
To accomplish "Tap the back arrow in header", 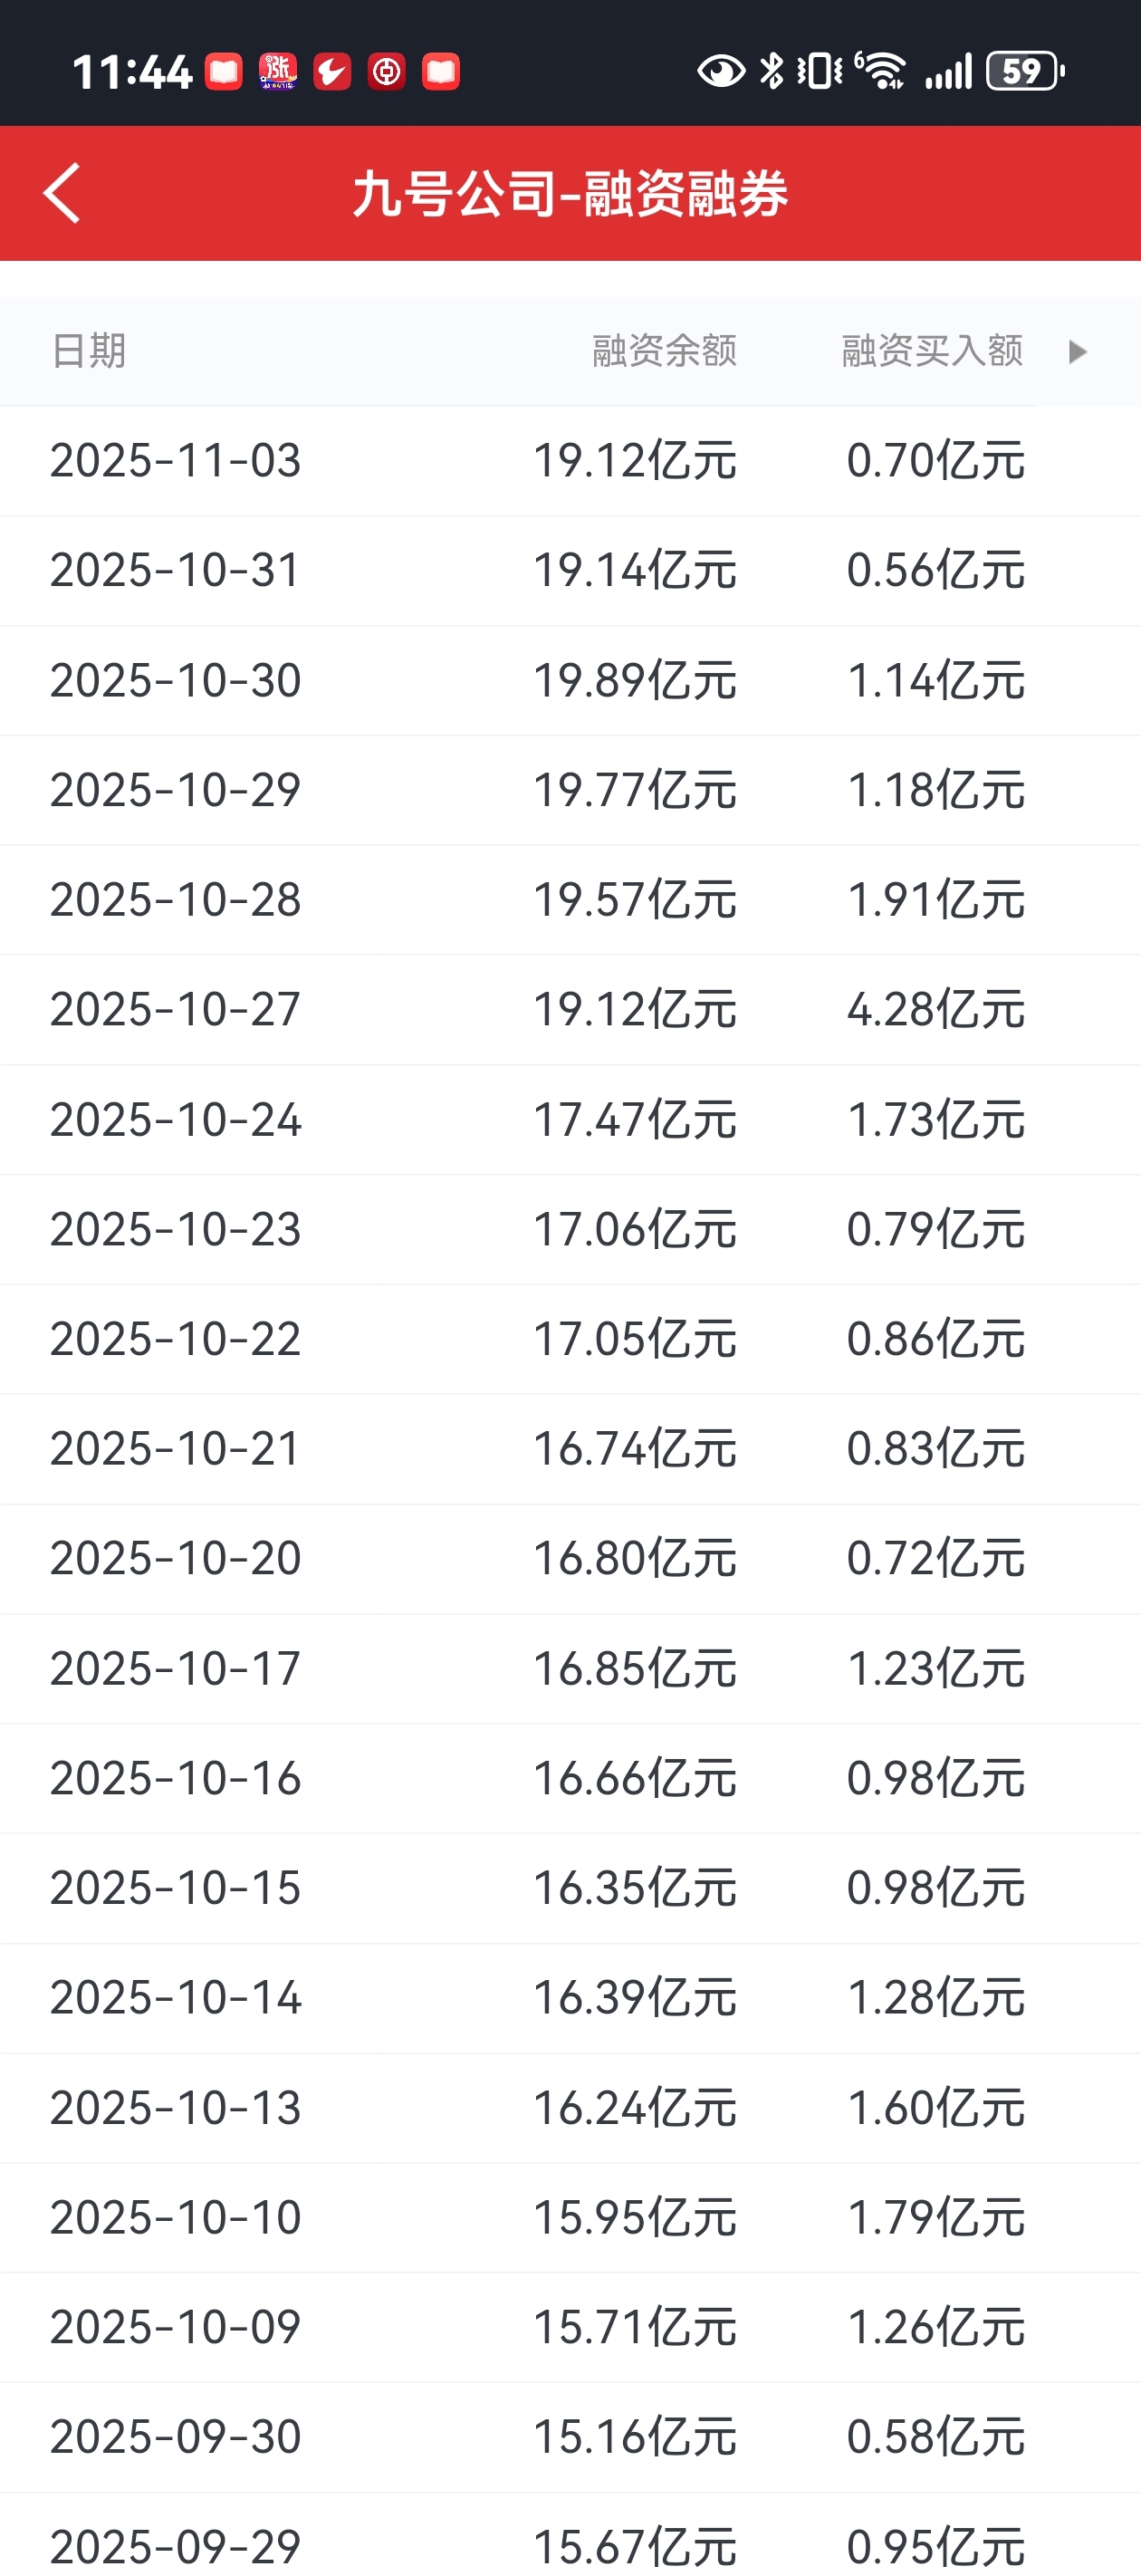I will tap(62, 193).
